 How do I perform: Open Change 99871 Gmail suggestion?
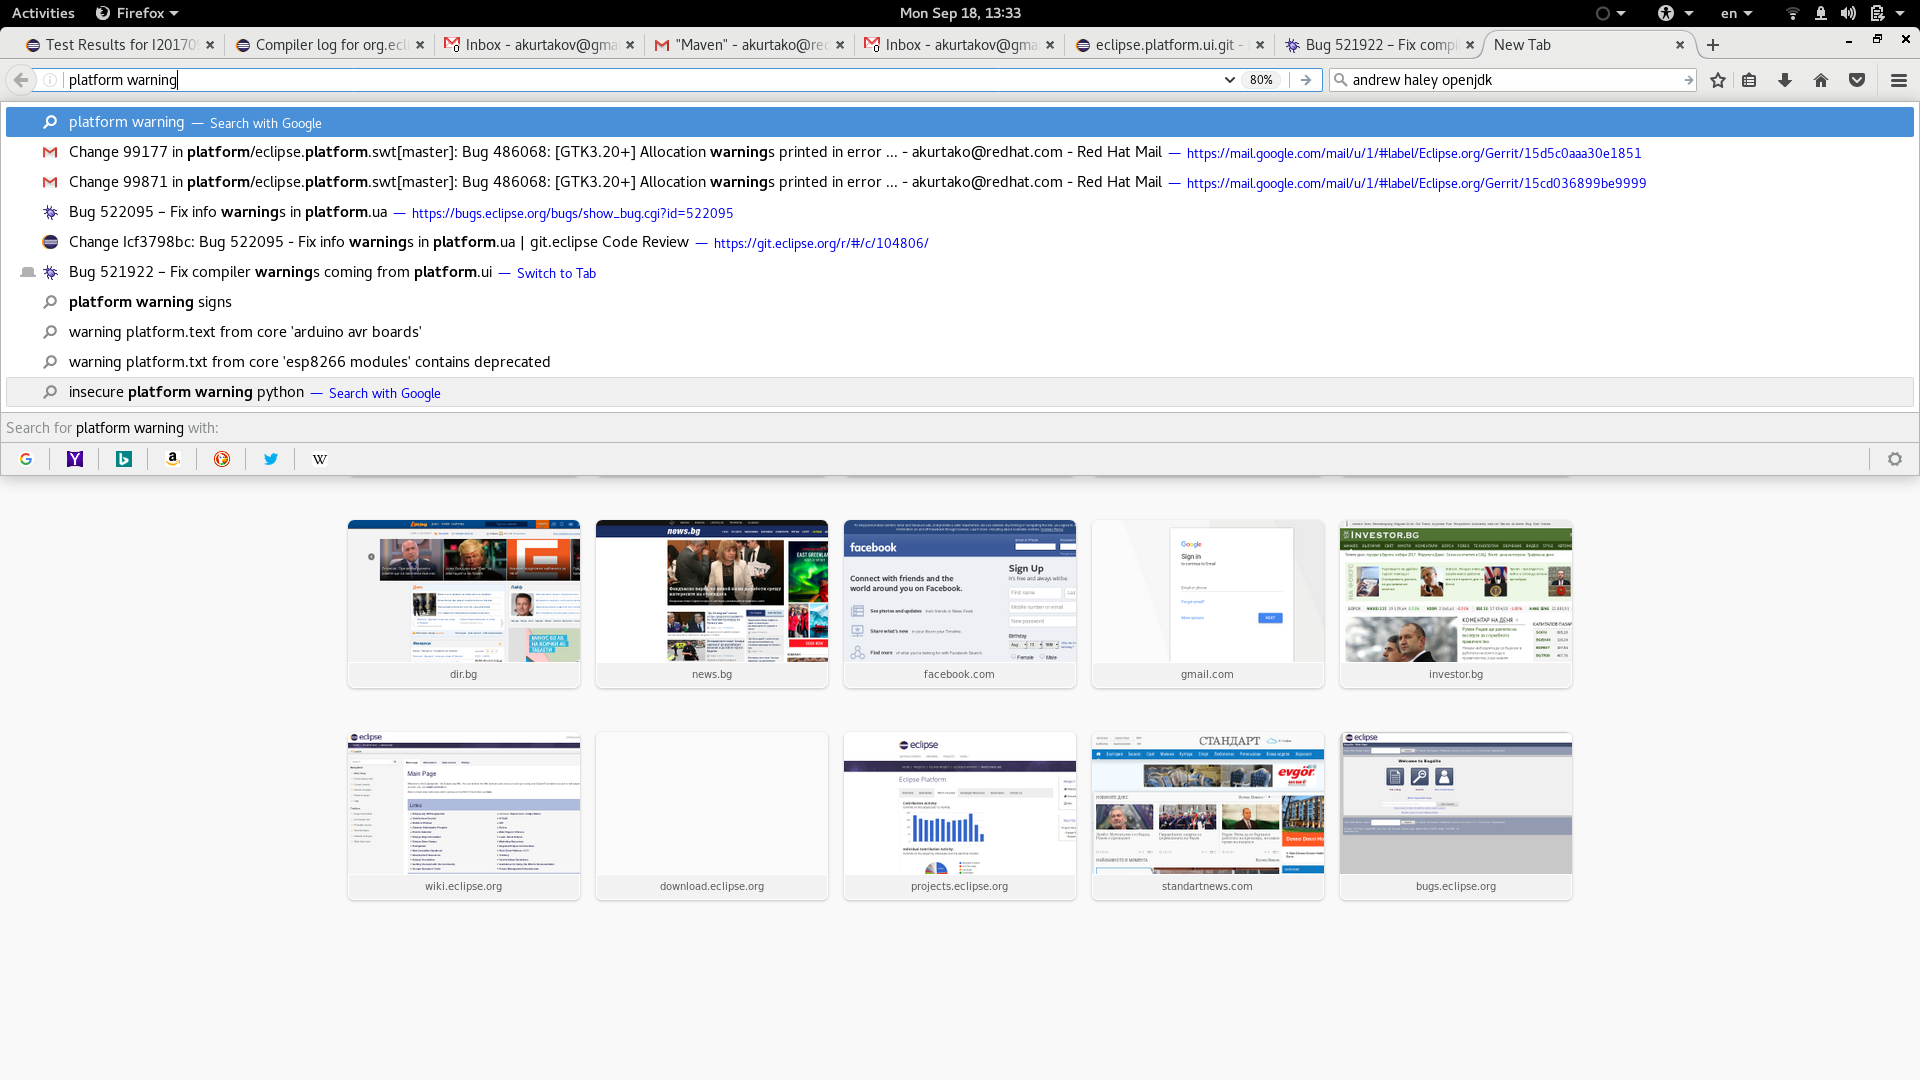click(960, 183)
